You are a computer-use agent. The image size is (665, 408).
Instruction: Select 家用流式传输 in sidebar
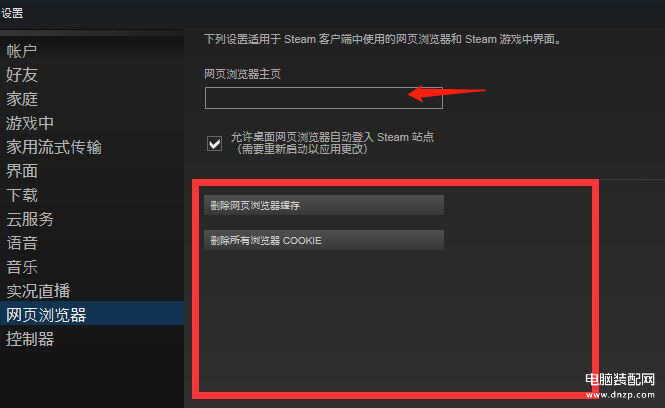54,147
